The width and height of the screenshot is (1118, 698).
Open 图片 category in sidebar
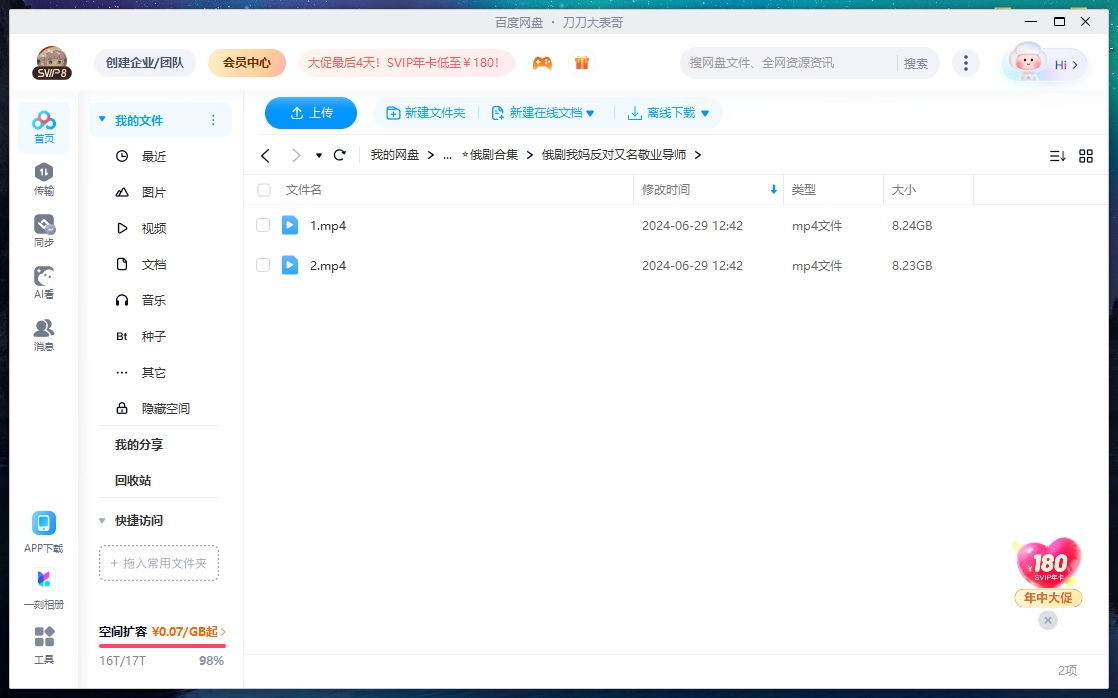(x=154, y=193)
